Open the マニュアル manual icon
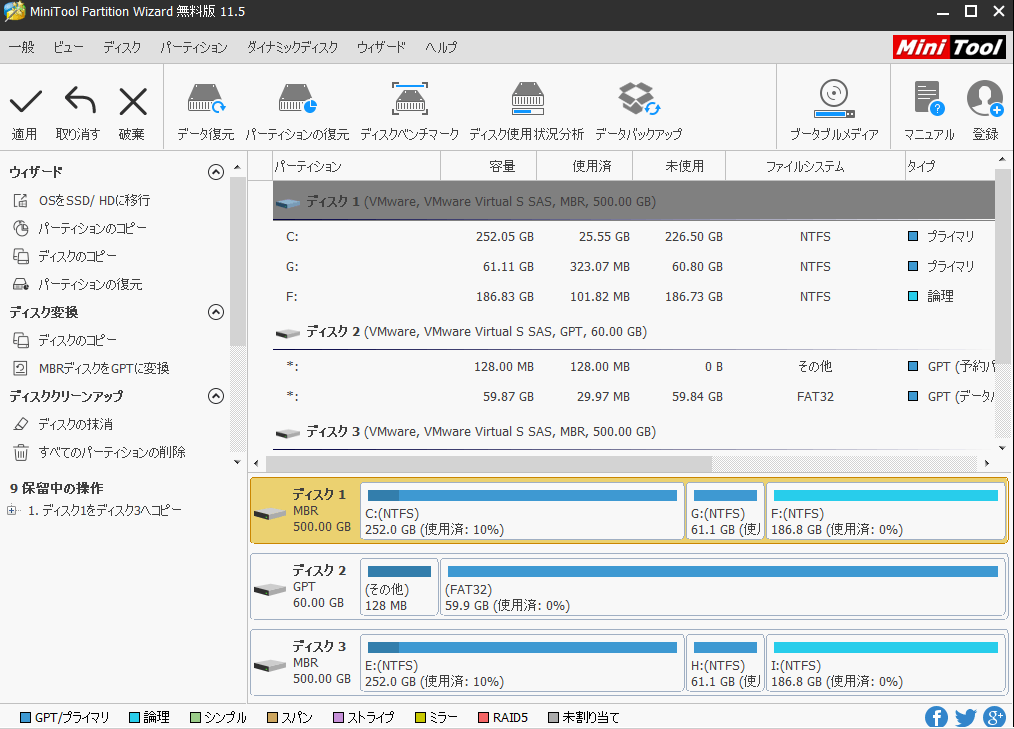This screenshot has height=729, width=1014. 928,100
